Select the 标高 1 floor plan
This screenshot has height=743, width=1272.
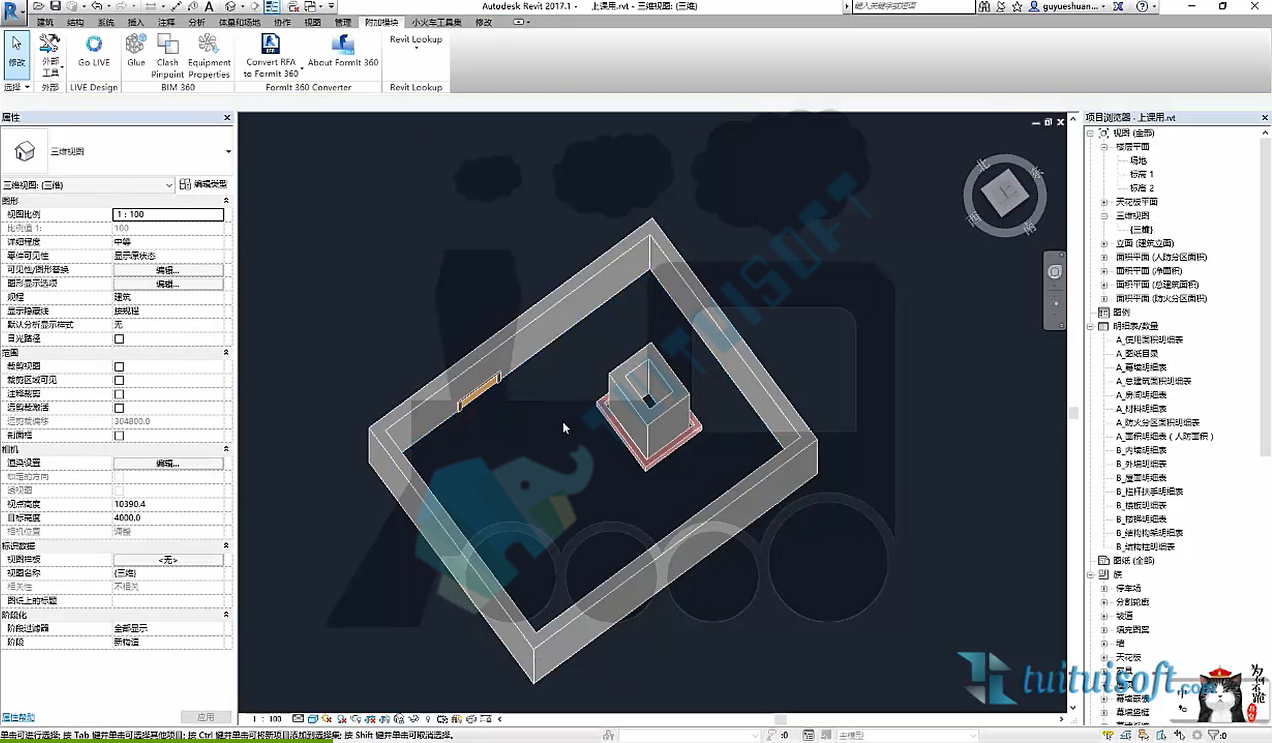(x=1142, y=174)
